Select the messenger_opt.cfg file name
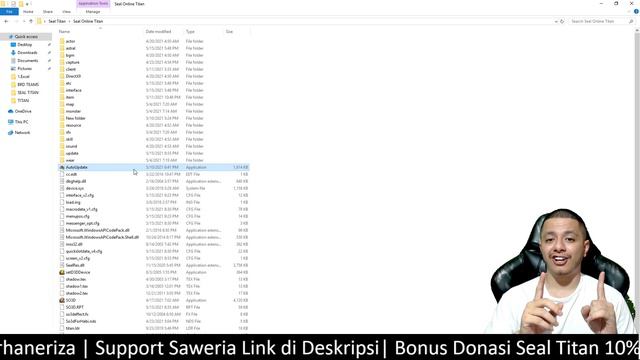The height and width of the screenshot is (360, 640). tap(82, 223)
